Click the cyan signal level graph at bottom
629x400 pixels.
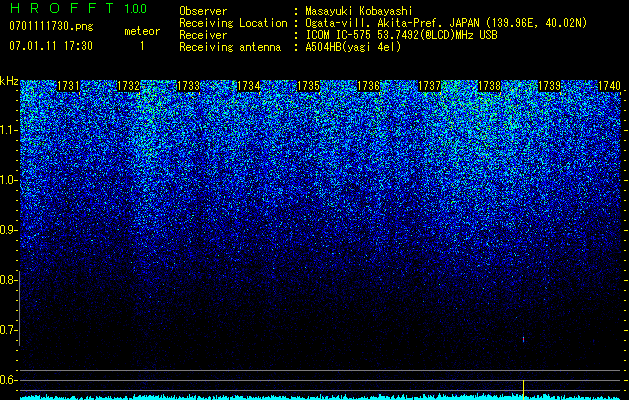320,397
